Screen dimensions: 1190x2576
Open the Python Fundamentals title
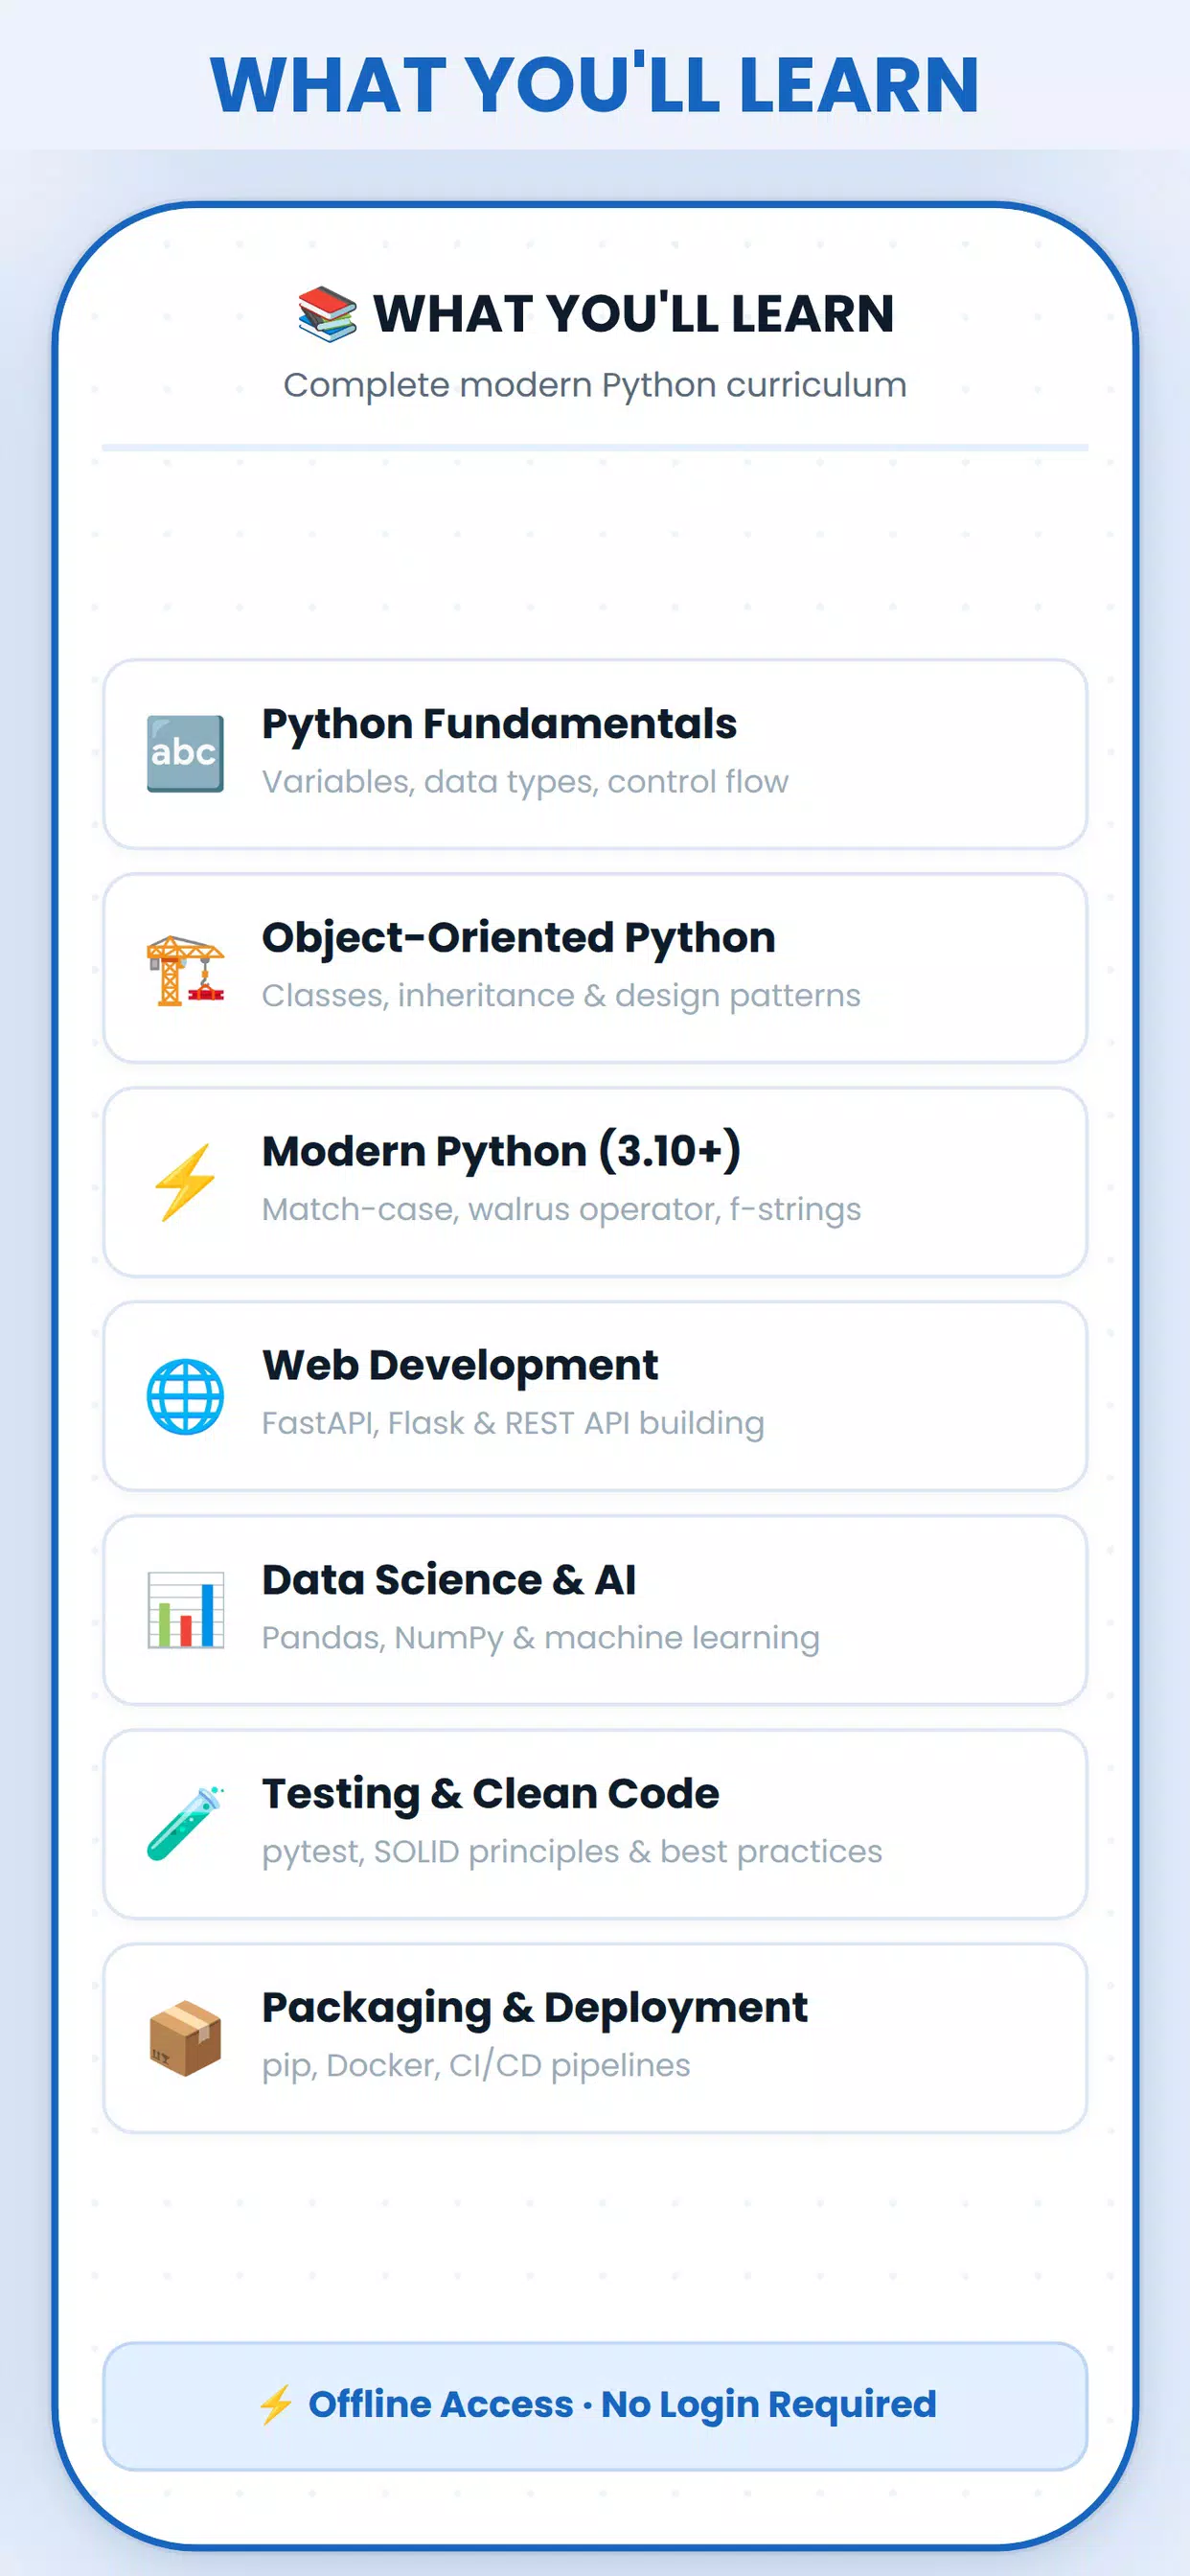coord(499,724)
